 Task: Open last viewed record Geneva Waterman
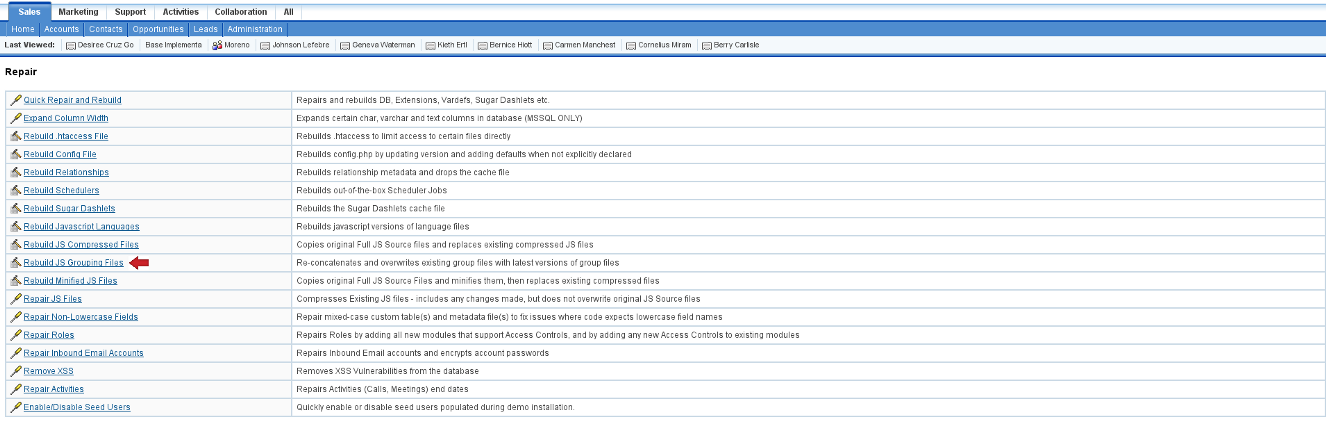coord(383,46)
